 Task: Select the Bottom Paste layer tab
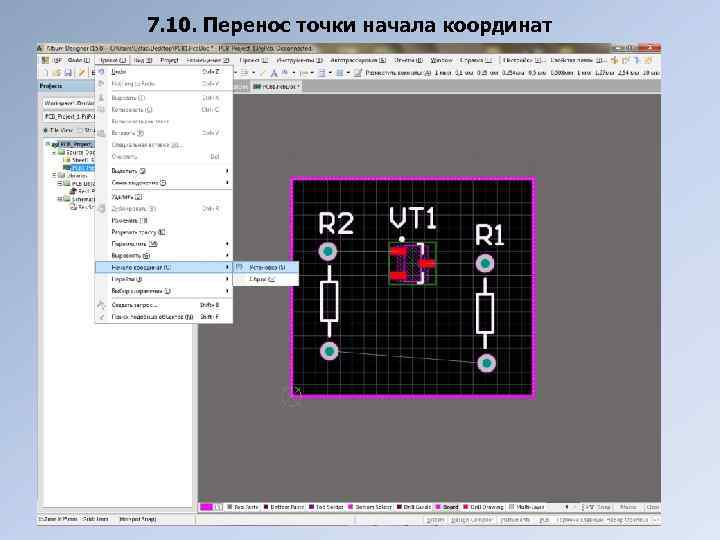pos(284,507)
